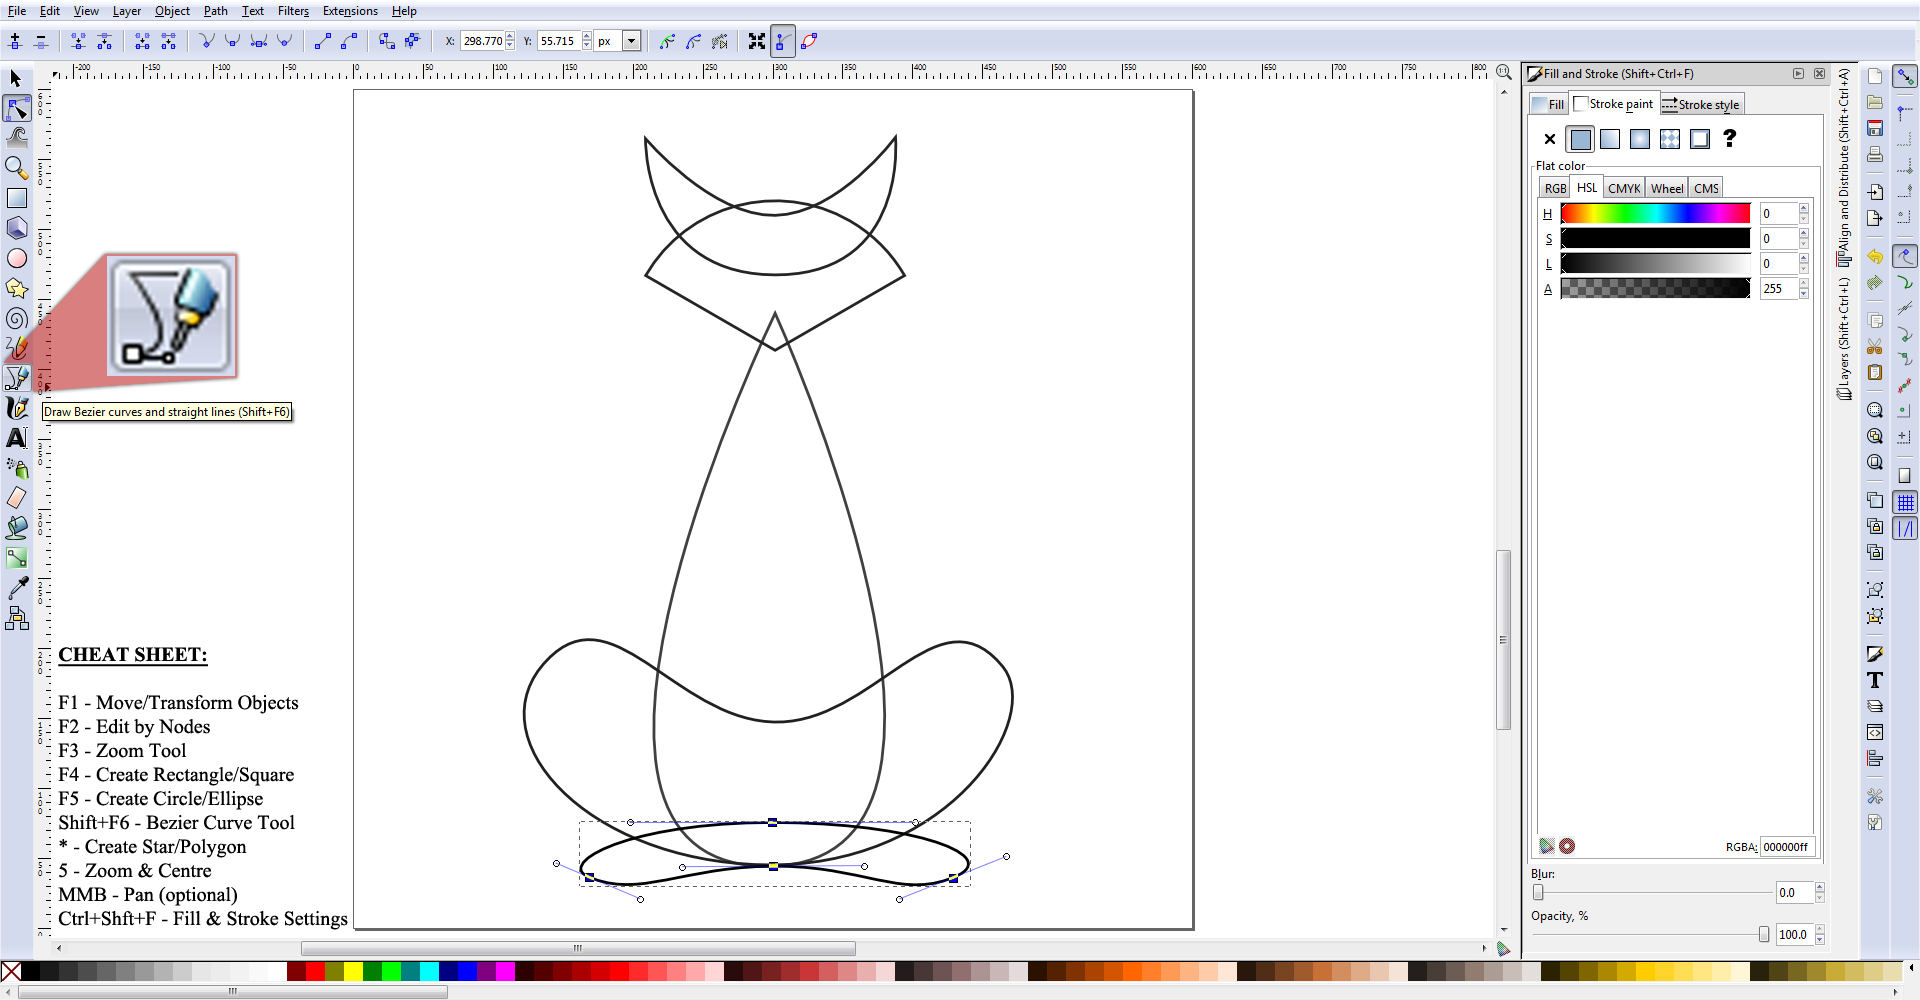
Task: Select the Eraser tool
Action: 17,498
